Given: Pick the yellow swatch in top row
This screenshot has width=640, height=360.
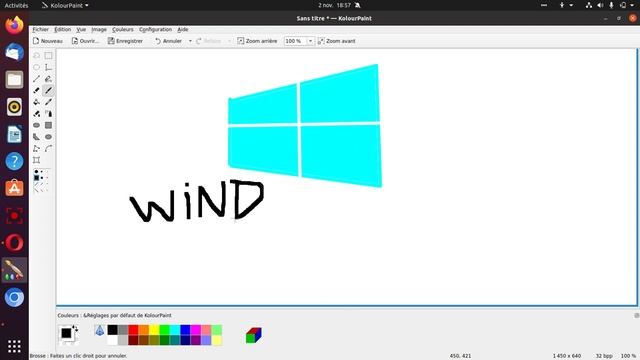Looking at the screenshot, I should coord(154,330).
